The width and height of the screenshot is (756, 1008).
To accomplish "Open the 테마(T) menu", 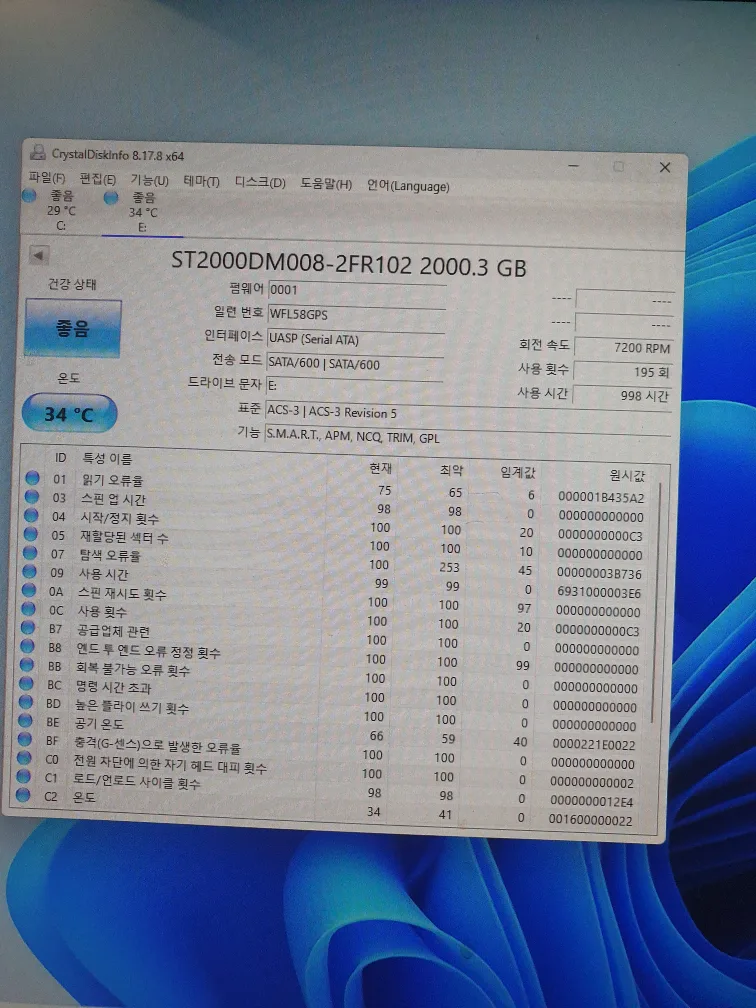I will pos(201,182).
